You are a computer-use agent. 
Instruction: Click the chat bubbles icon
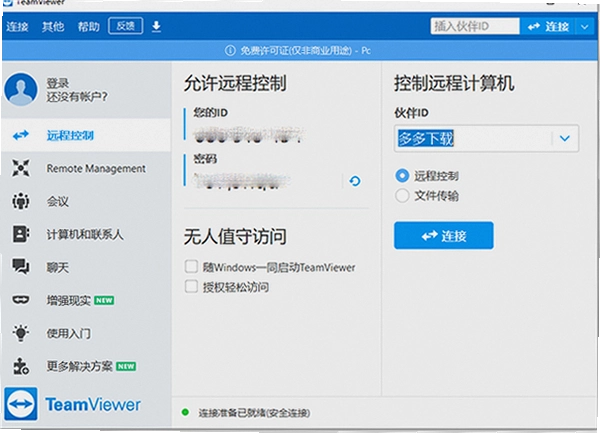pyautogui.click(x=21, y=267)
